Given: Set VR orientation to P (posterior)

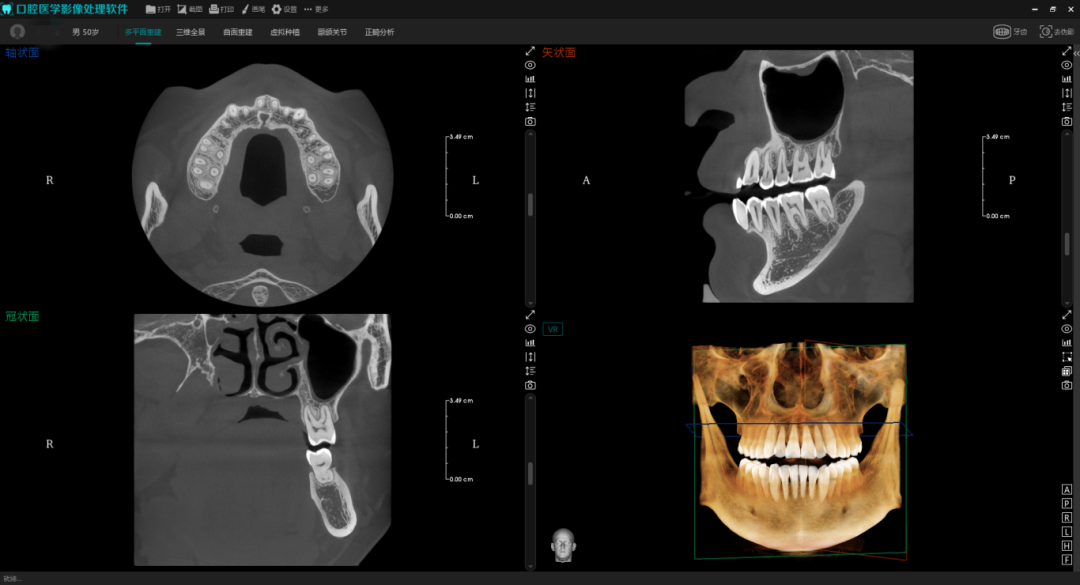Looking at the screenshot, I should (x=1066, y=504).
